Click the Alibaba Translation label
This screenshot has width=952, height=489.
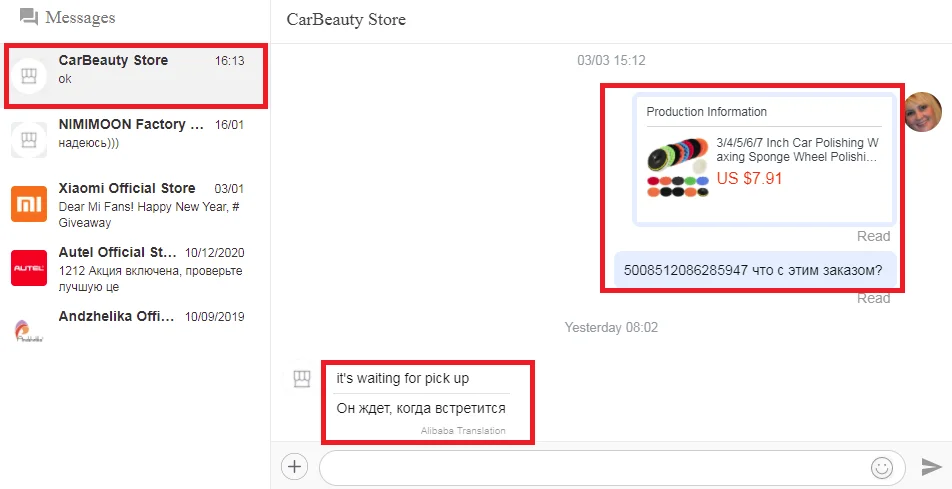[x=463, y=431]
